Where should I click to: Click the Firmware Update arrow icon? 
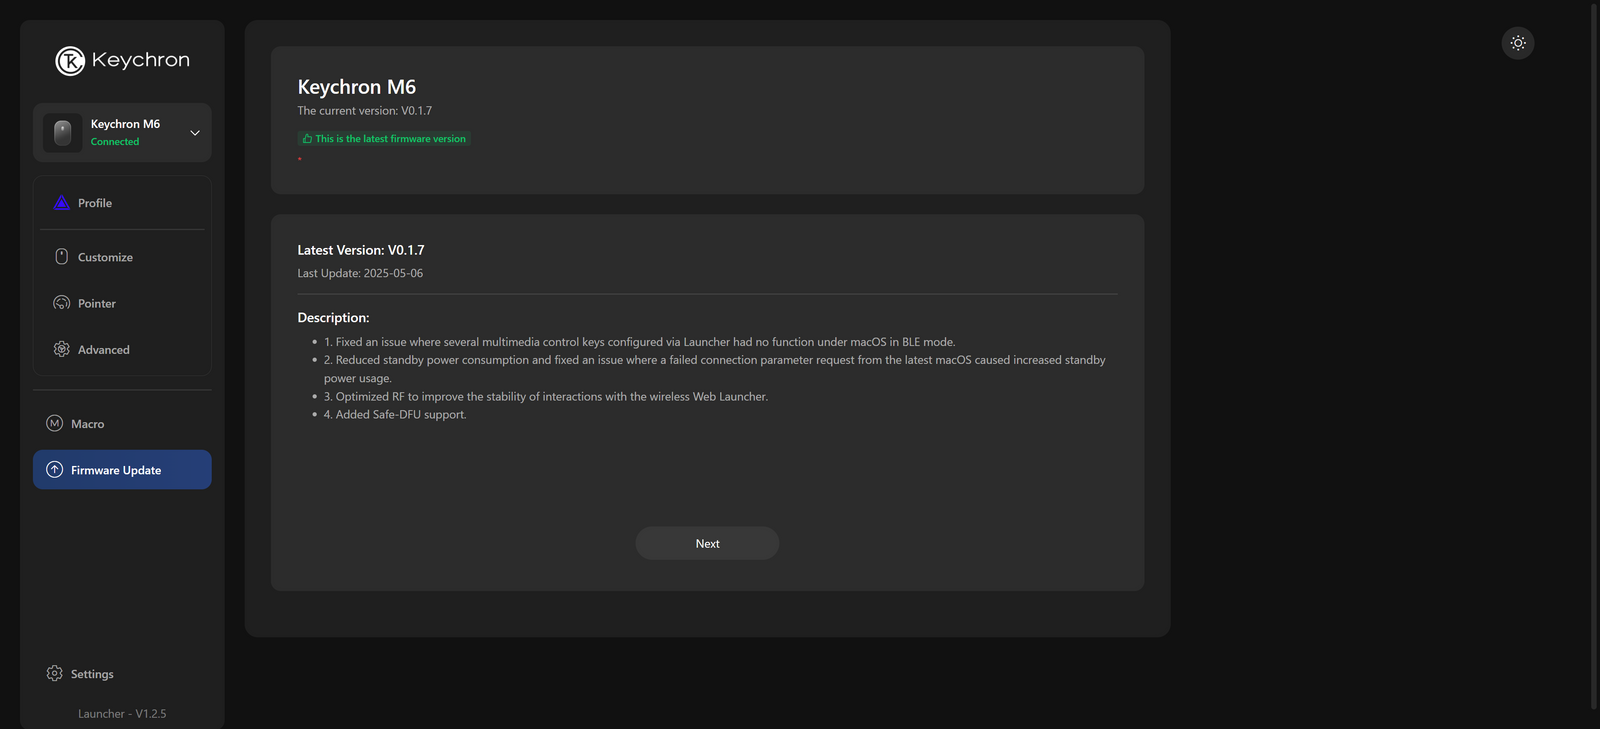pos(55,469)
